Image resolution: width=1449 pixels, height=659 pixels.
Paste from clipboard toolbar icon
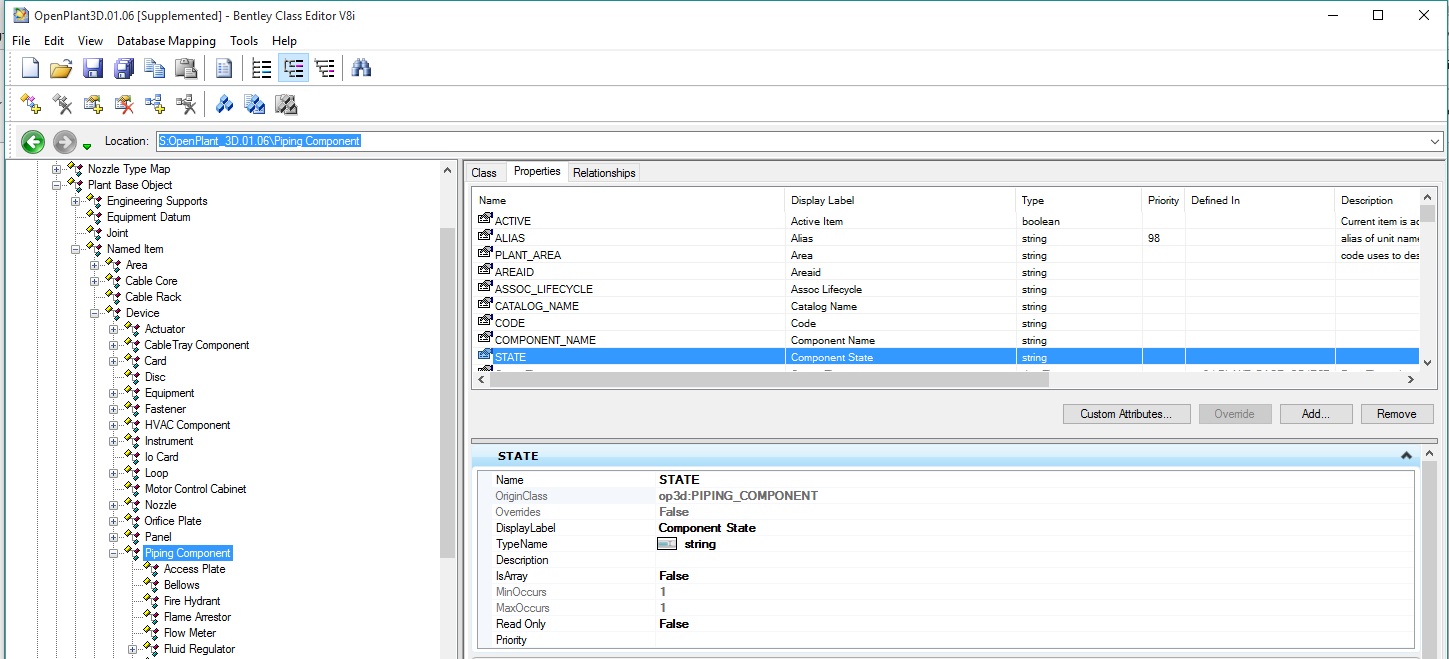point(186,68)
